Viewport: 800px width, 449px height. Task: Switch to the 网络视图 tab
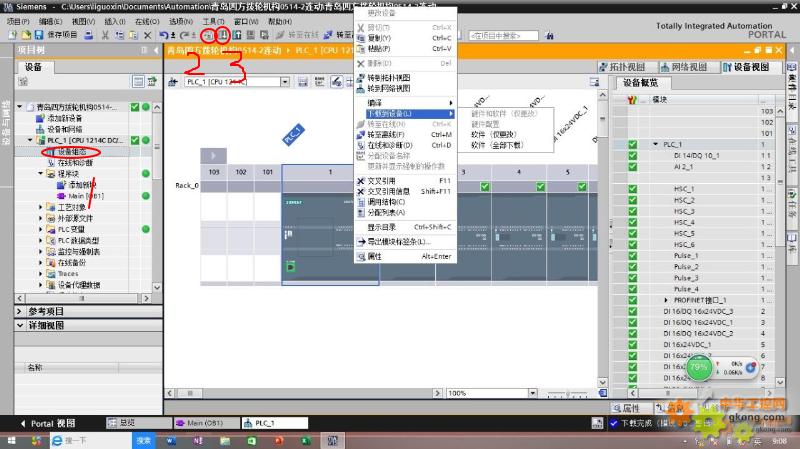click(x=683, y=67)
